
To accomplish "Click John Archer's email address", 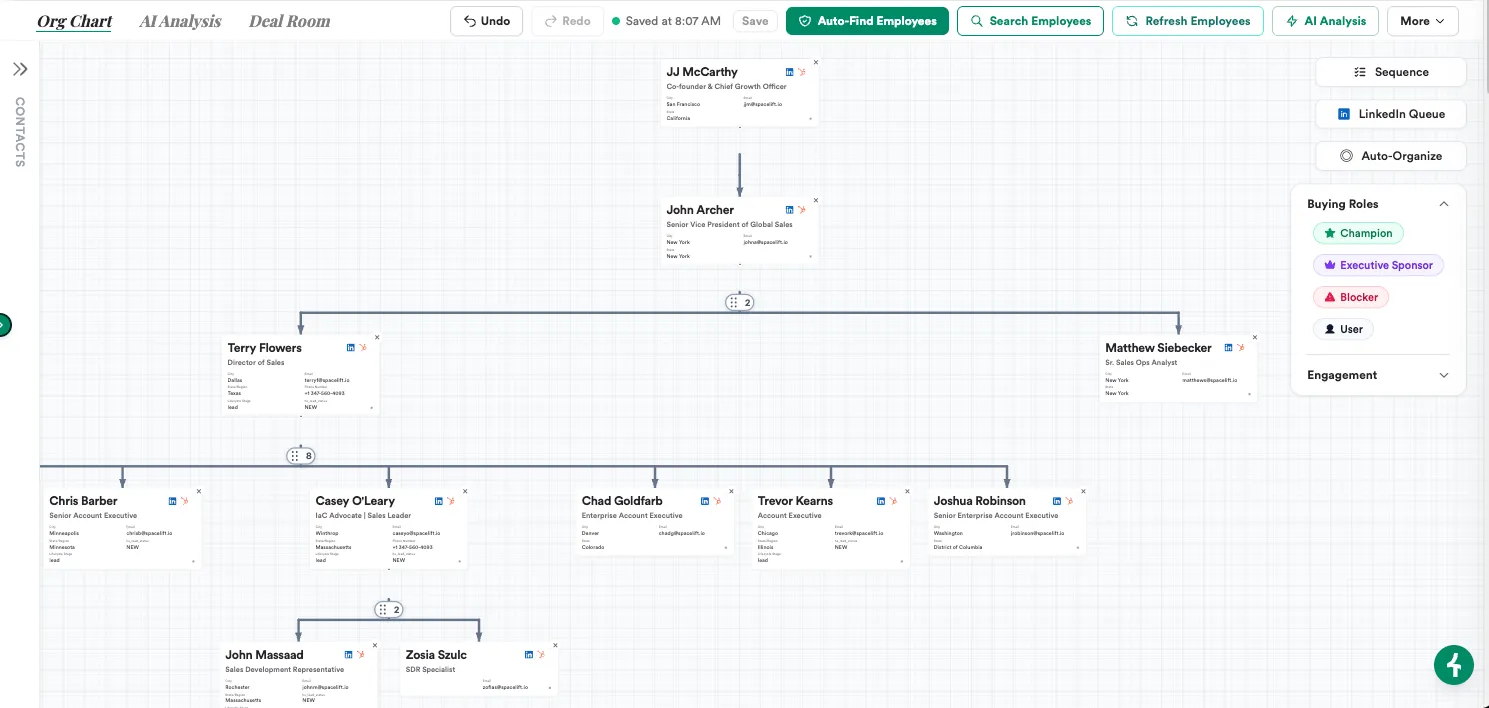I will (765, 242).
